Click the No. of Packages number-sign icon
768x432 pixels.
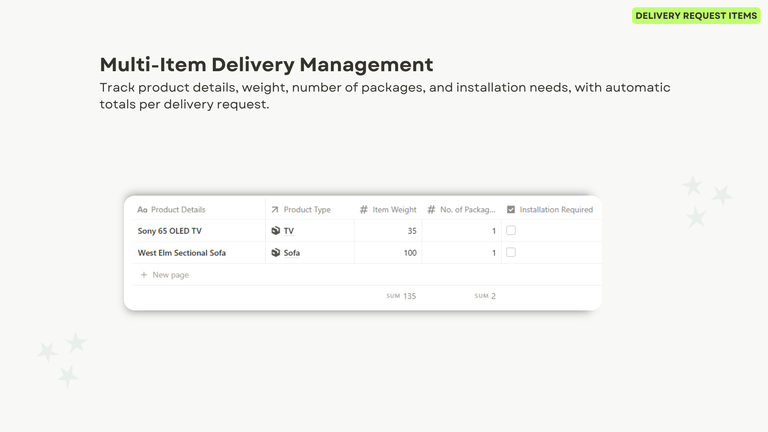[431, 210]
